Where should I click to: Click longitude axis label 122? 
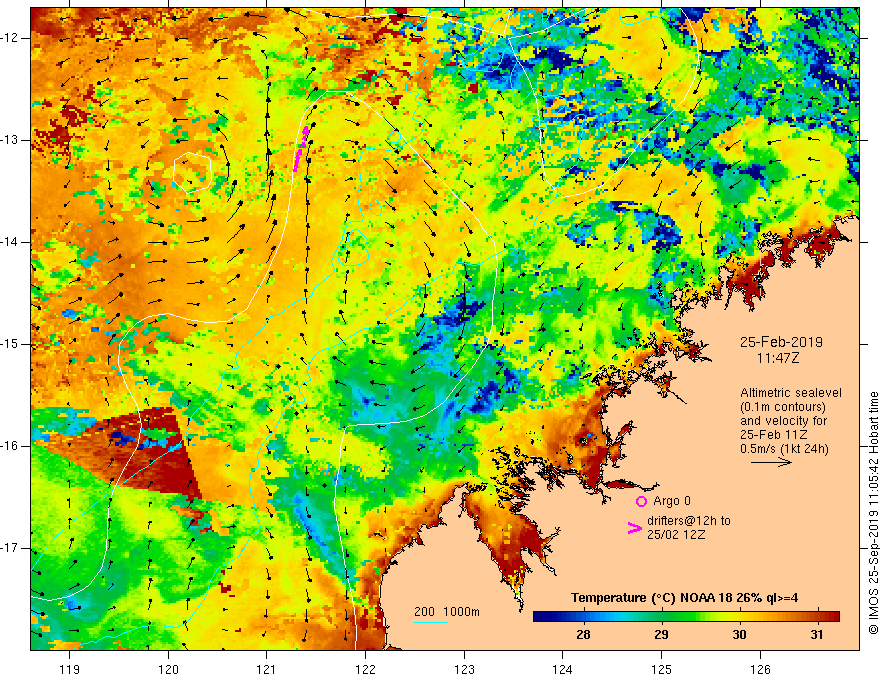[365, 669]
